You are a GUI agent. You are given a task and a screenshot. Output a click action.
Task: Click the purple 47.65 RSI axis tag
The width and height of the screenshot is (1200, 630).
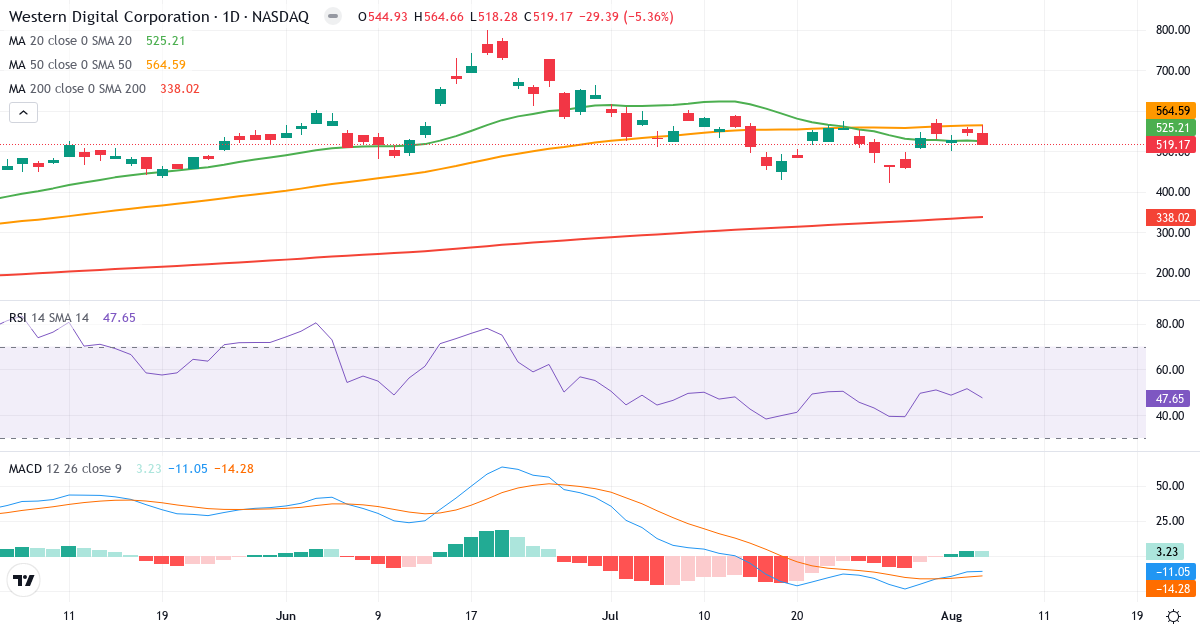(1167, 398)
